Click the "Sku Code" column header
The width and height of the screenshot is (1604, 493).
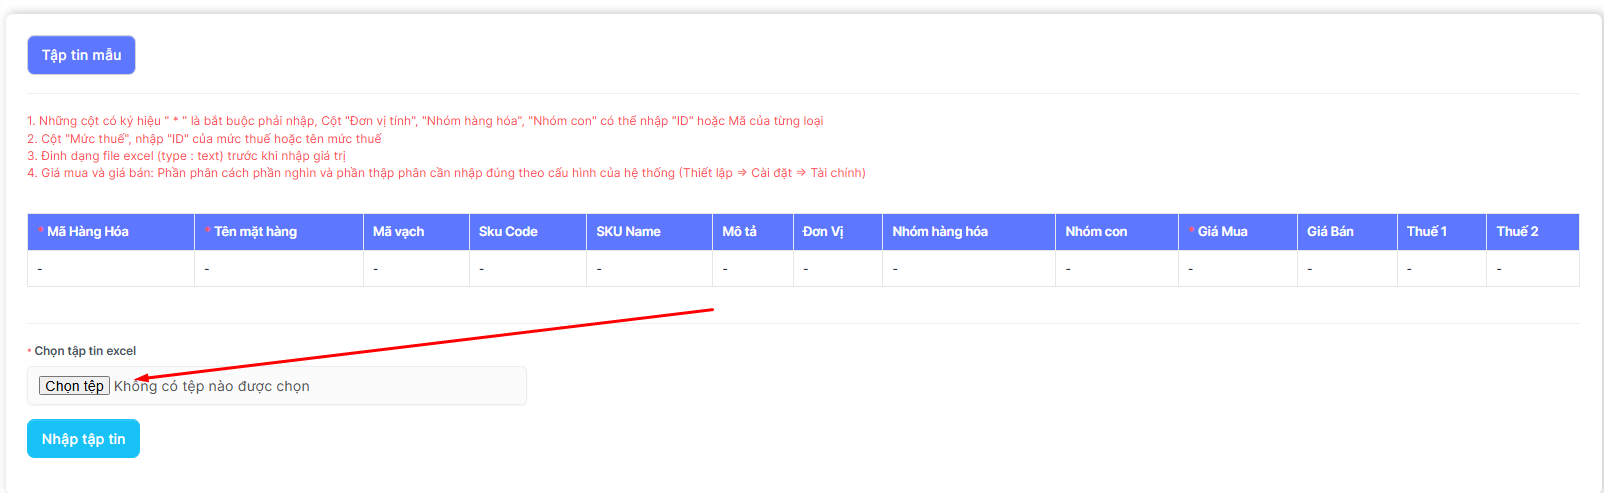pyautogui.click(x=508, y=232)
